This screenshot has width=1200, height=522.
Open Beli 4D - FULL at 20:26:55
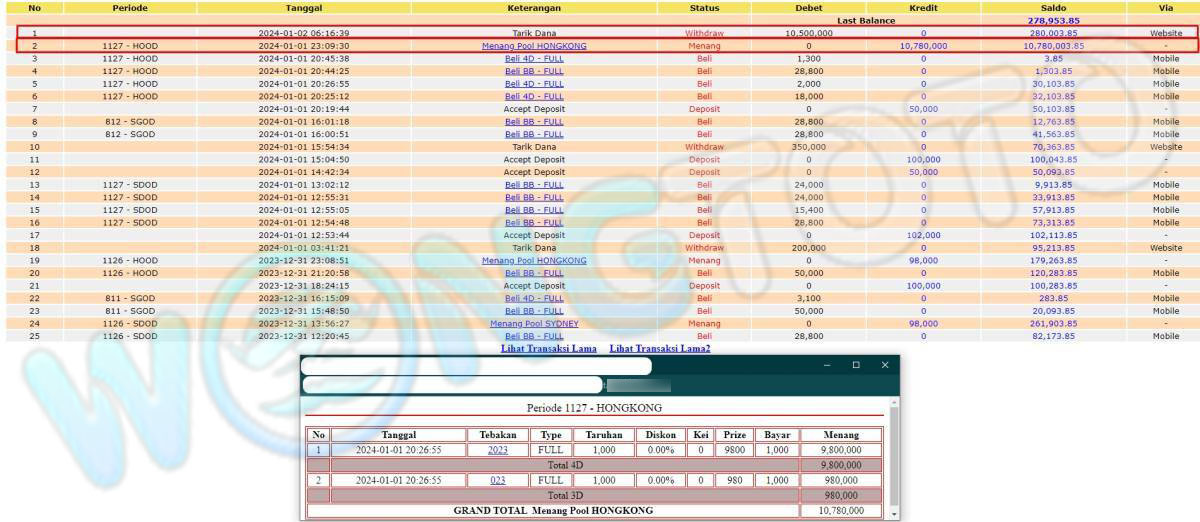tap(534, 84)
